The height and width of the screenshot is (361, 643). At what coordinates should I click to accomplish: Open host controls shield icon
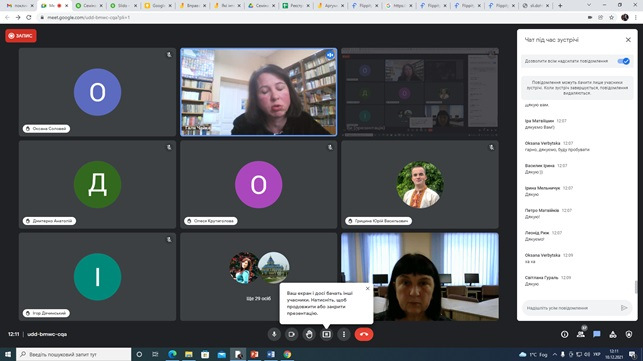pos(629,334)
